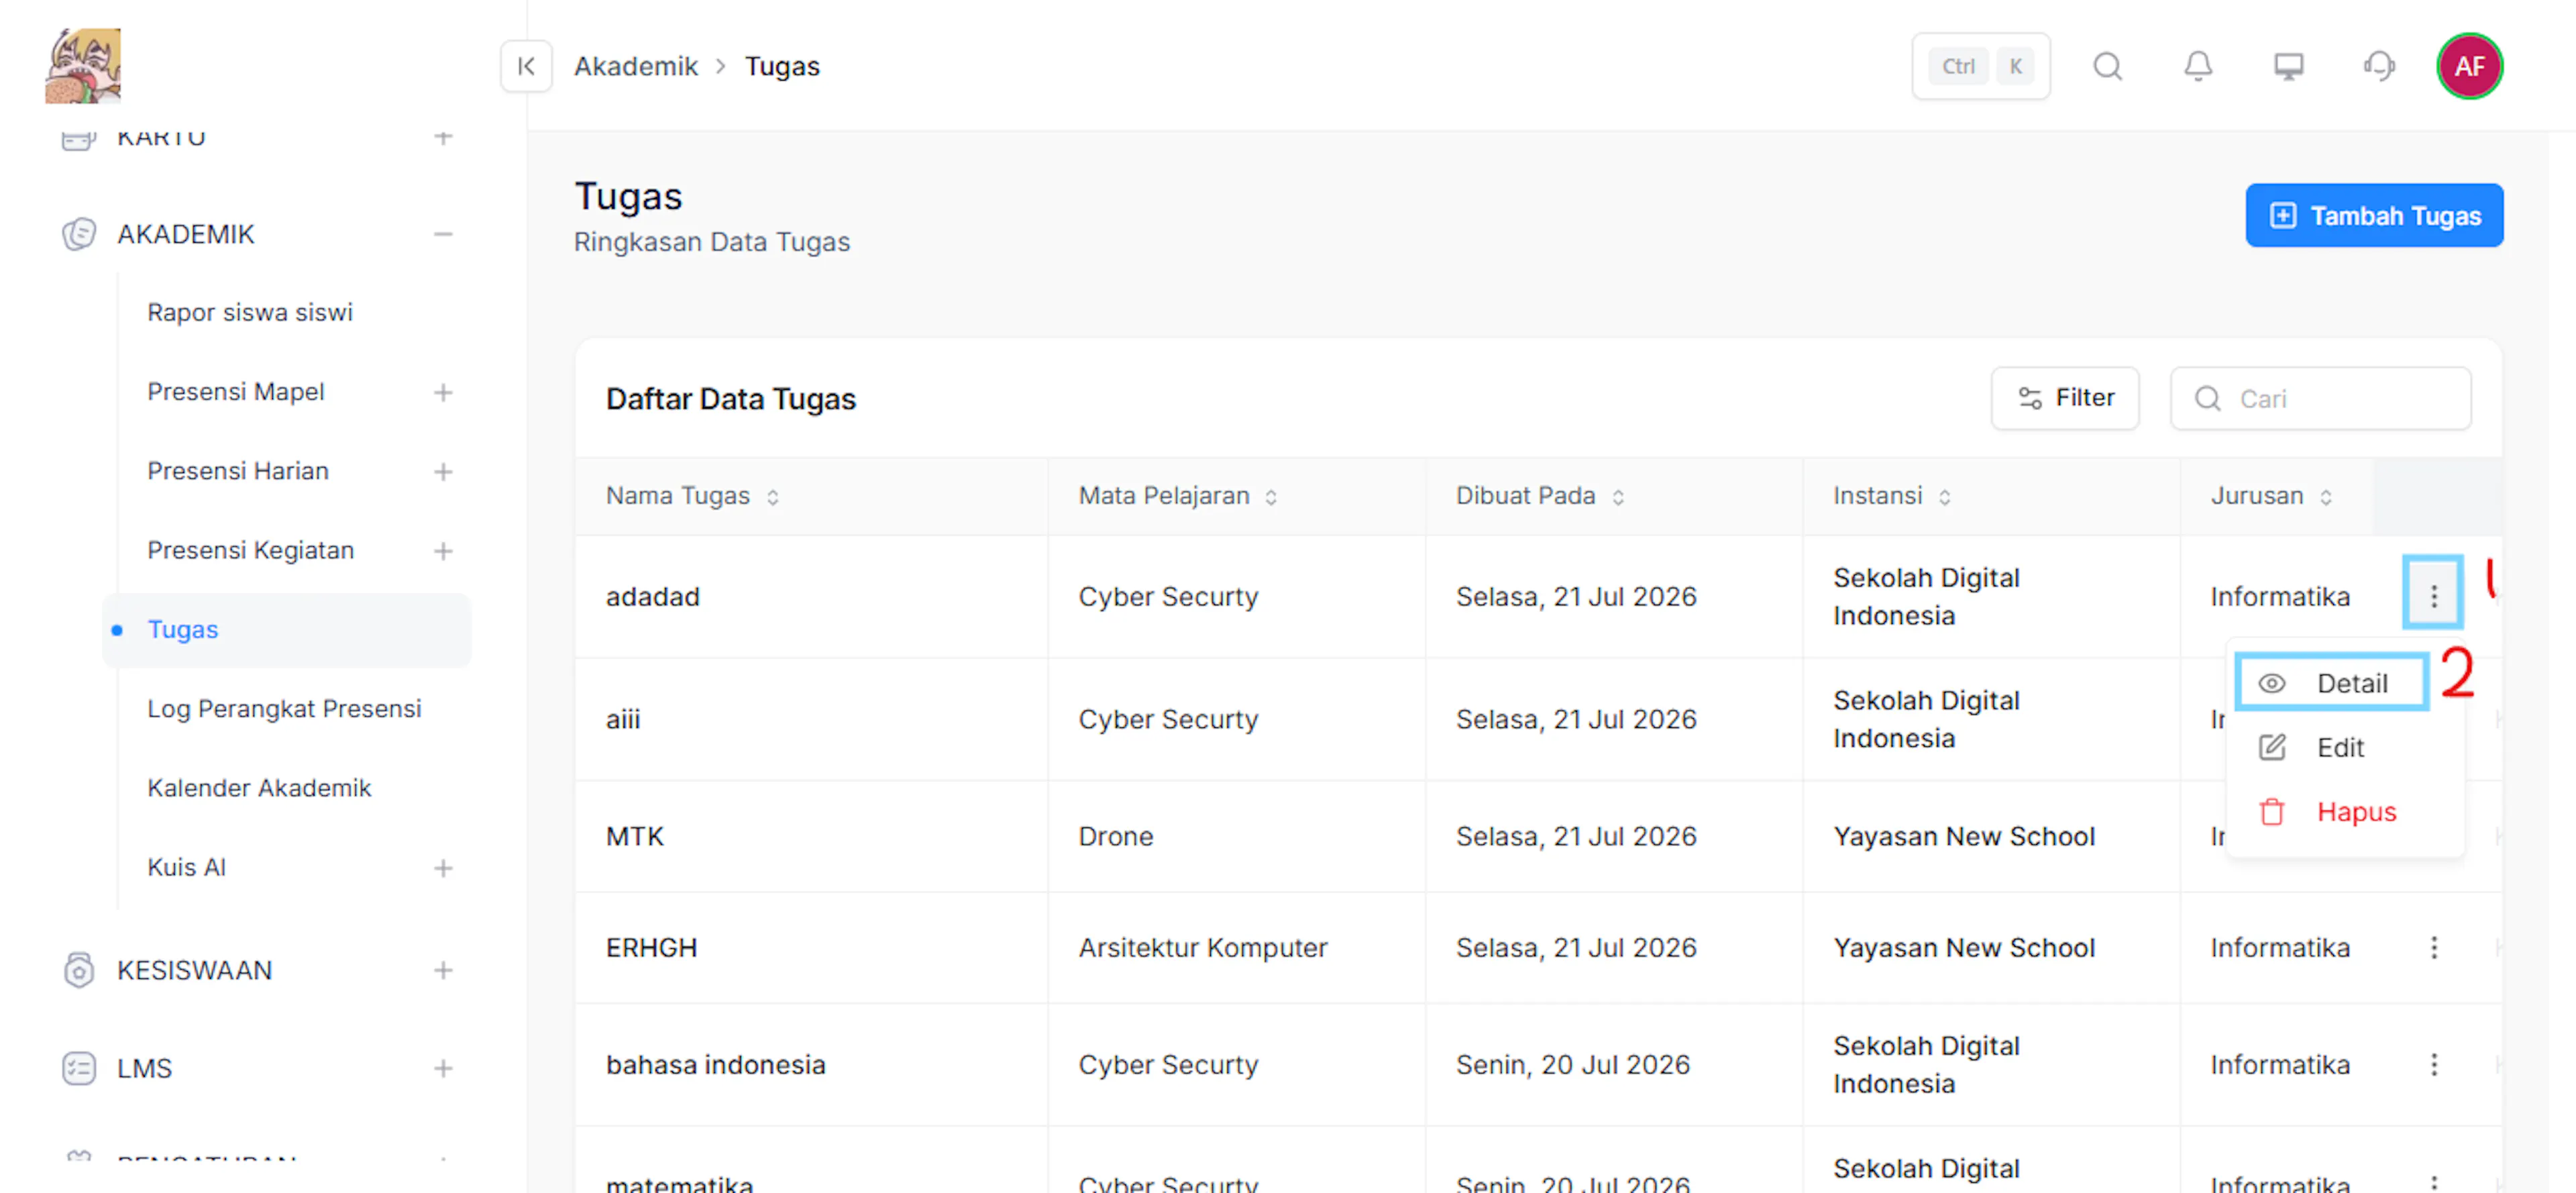Viewport: 2576px width, 1193px height.
Task: Expand the Presensi Mapel submenu
Action: point(443,392)
